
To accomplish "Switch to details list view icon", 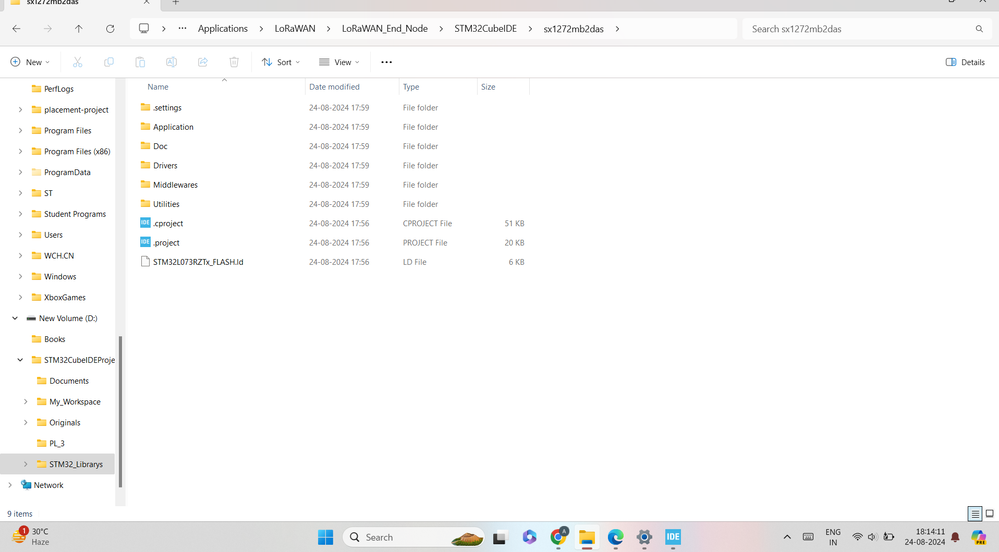I will [x=974, y=513].
